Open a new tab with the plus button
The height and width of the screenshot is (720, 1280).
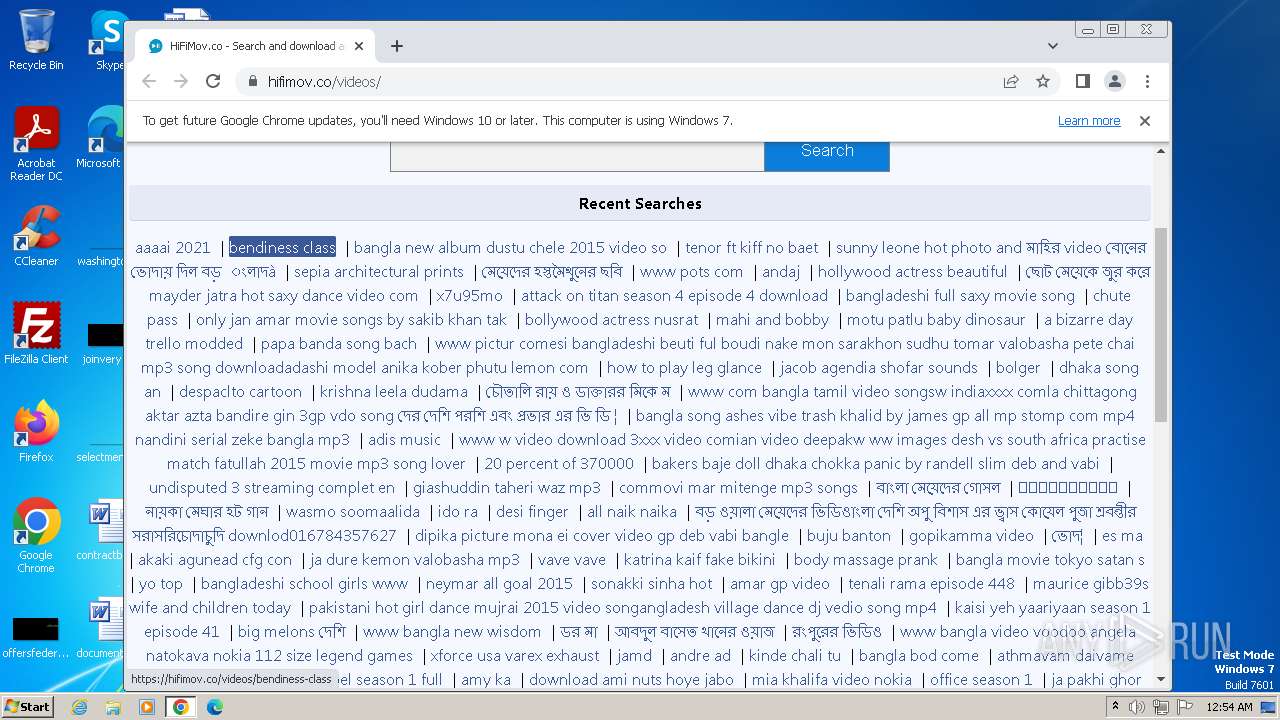pyautogui.click(x=397, y=46)
